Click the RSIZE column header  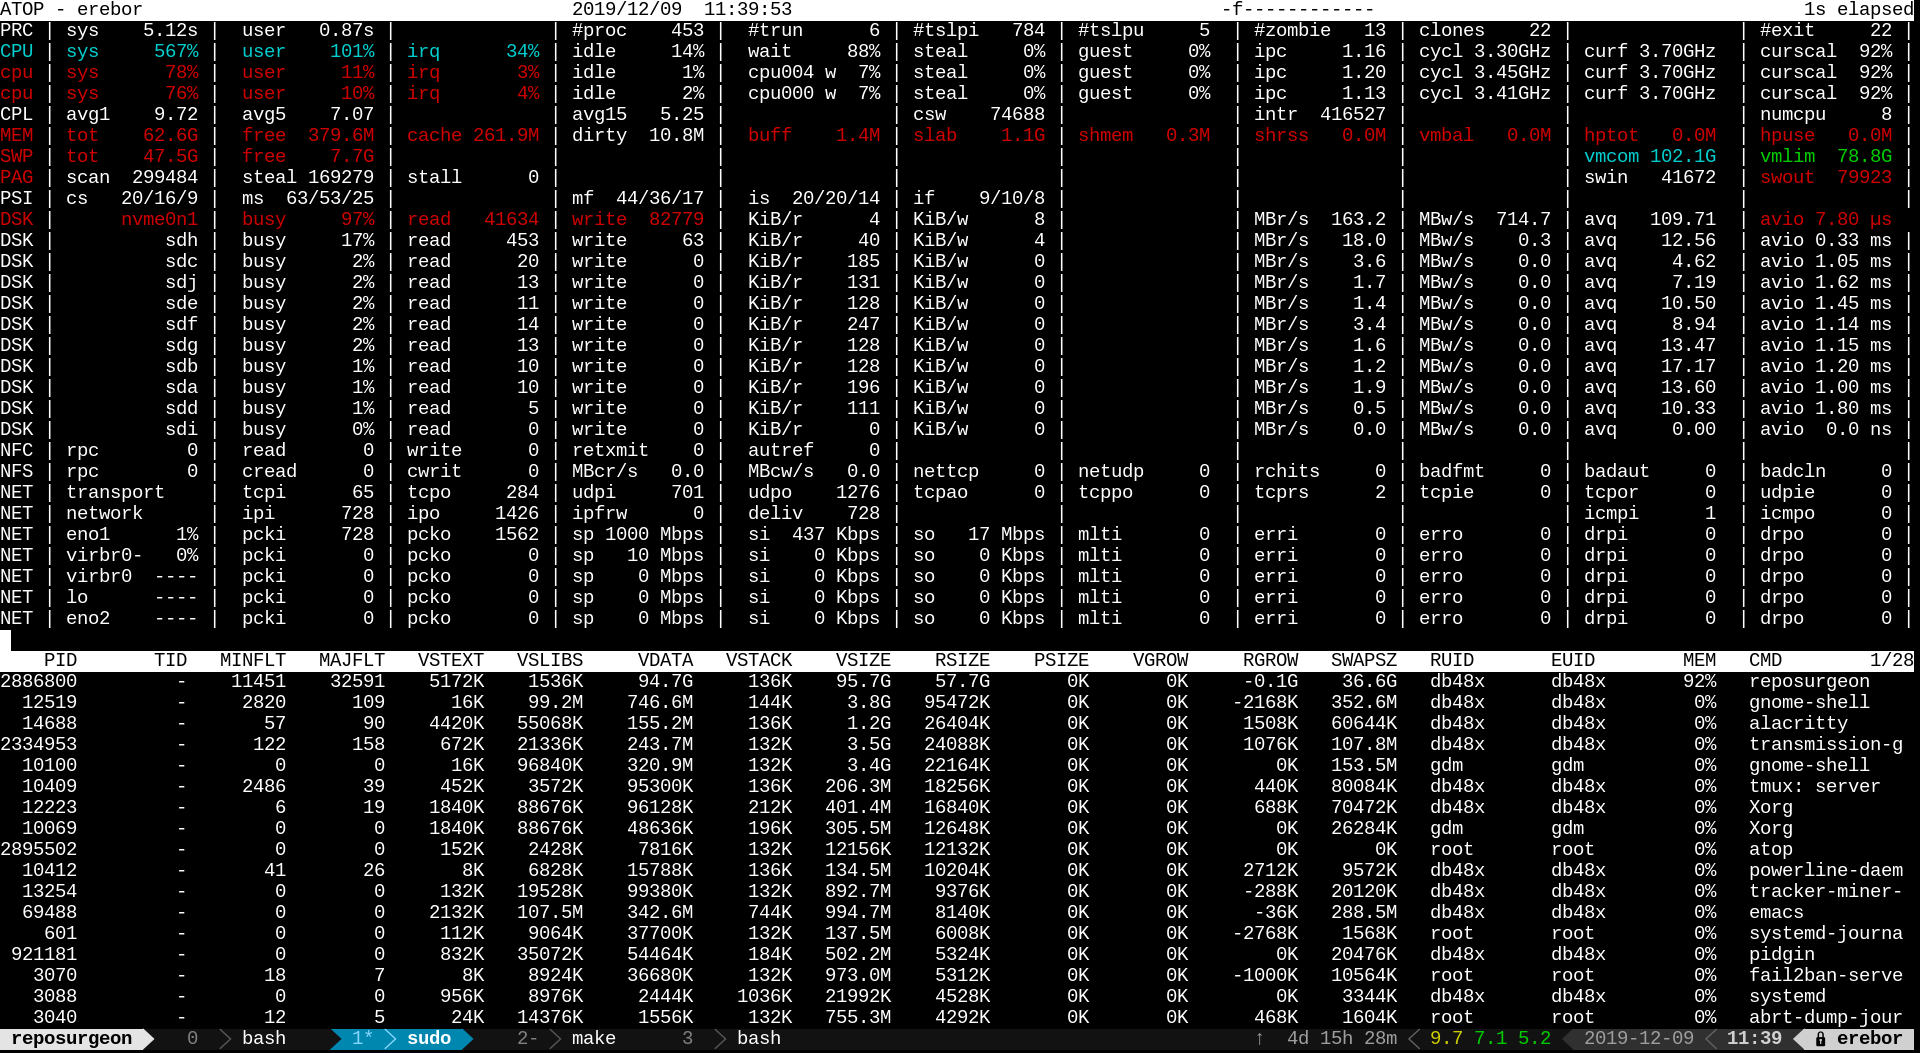(x=962, y=661)
